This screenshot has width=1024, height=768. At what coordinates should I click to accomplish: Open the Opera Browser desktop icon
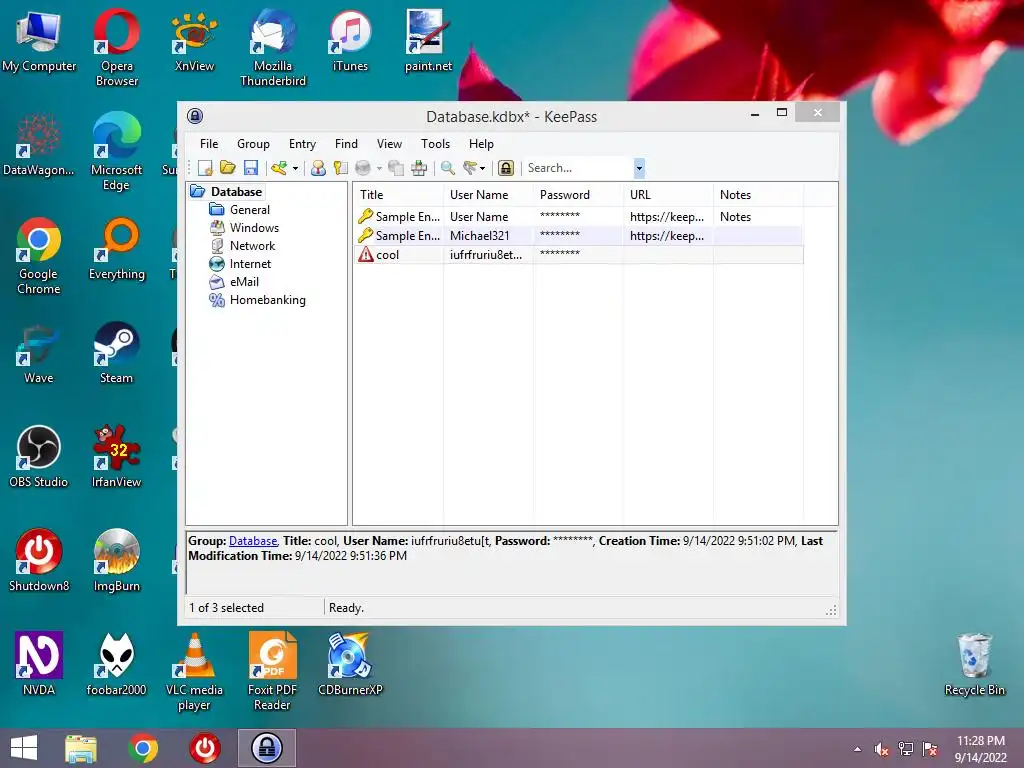tap(116, 47)
